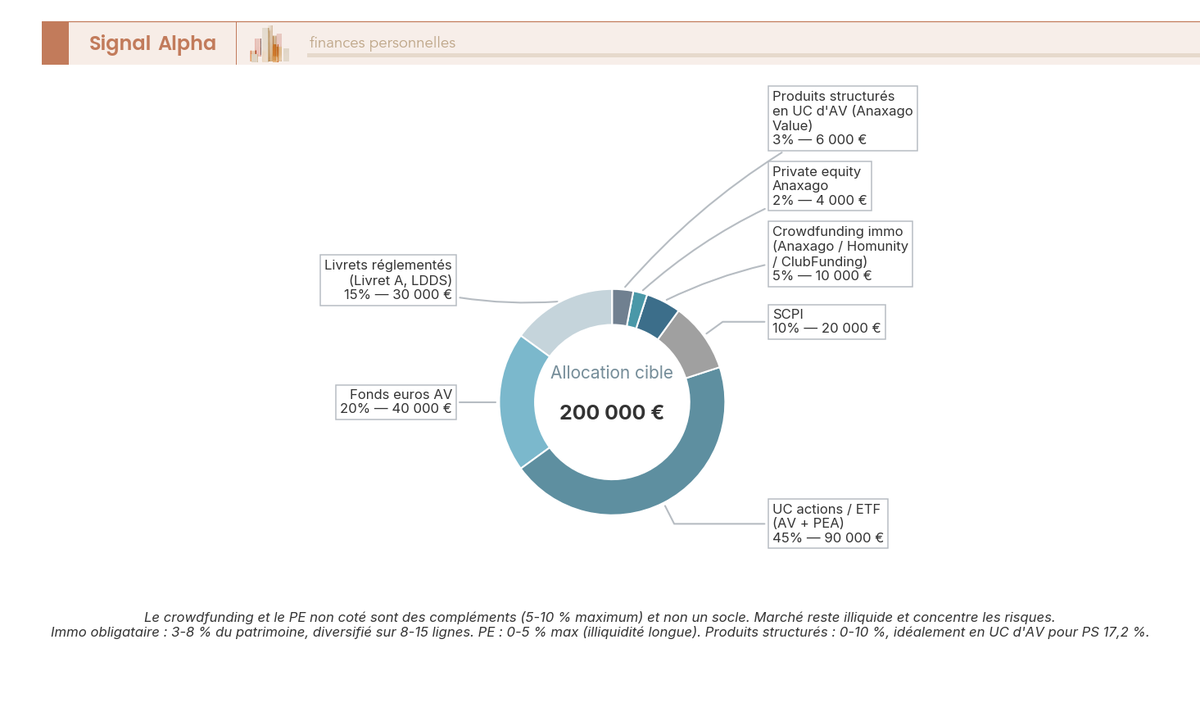This screenshot has height=721, width=1200.
Task: Click the 'SCPI 10% — 20 000 €' label
Action: [826, 321]
